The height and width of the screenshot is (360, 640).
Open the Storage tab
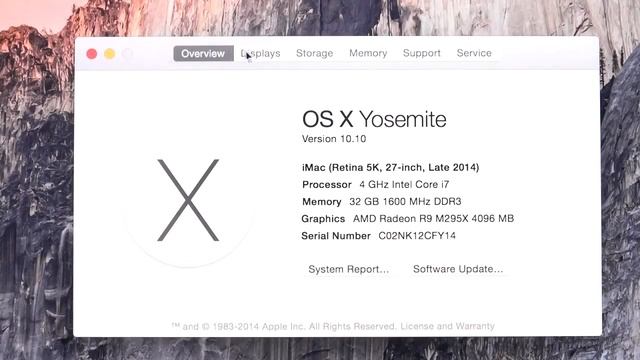314,53
